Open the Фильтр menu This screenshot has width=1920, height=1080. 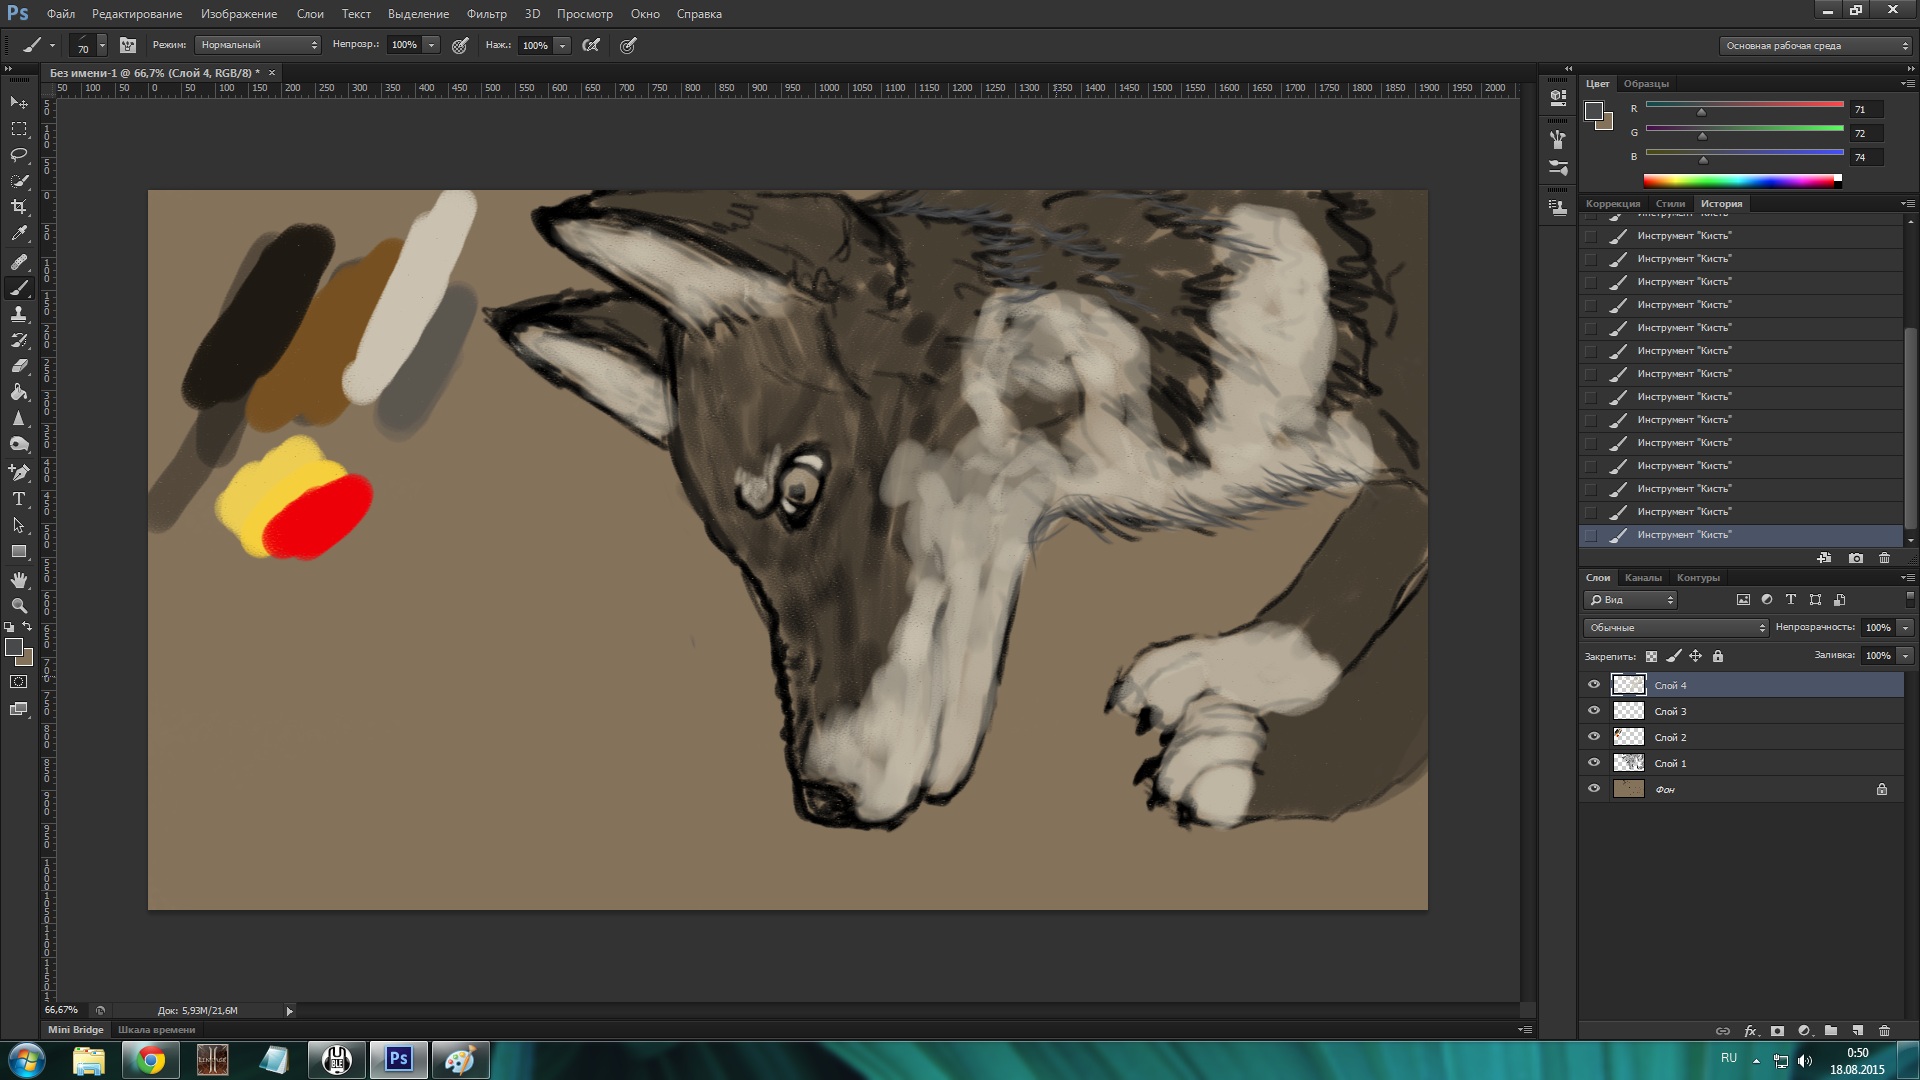[x=487, y=14]
